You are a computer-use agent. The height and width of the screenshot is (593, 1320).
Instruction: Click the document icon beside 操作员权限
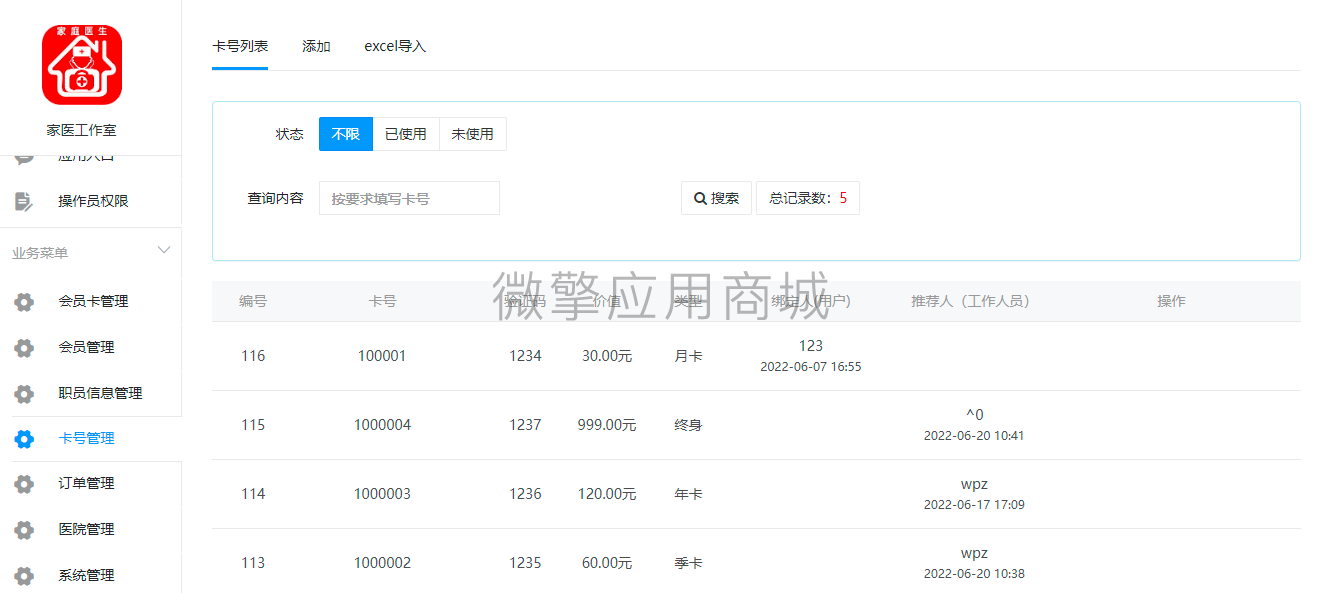coord(24,201)
